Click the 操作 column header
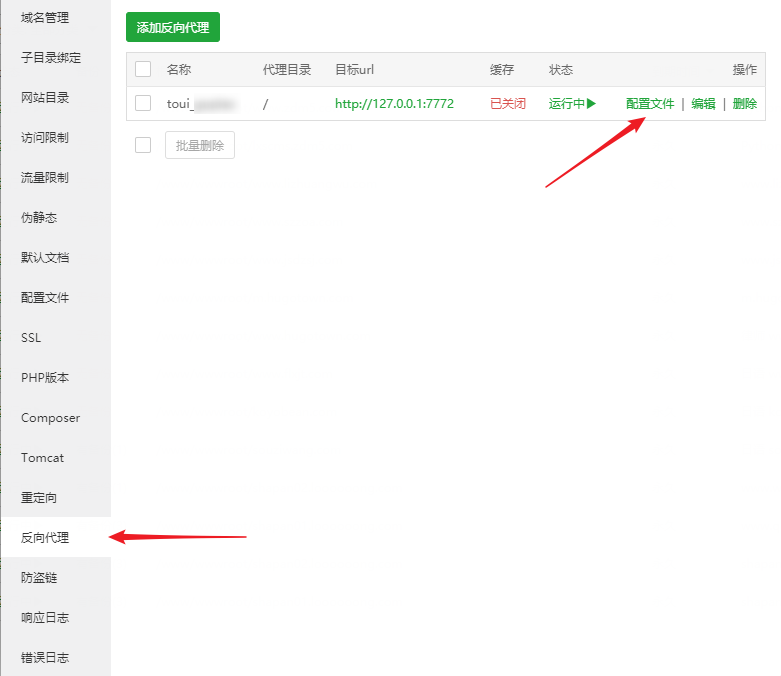 click(745, 70)
